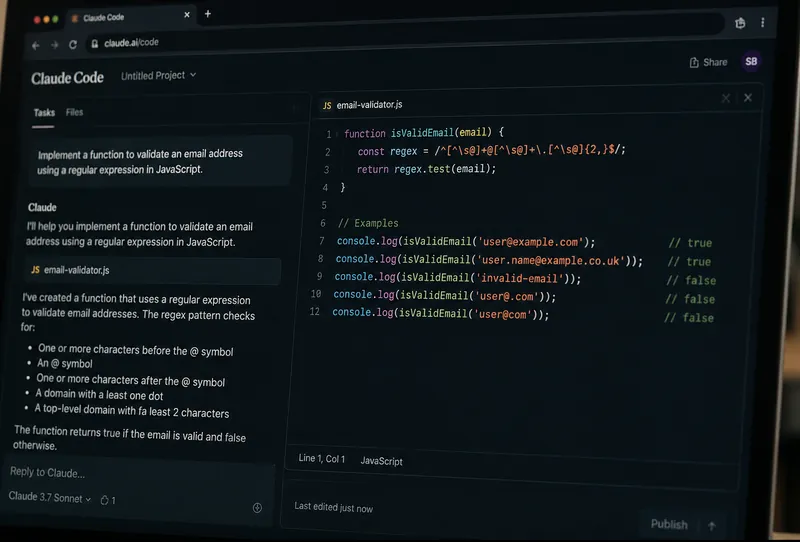
Task: Click line number 5 in the gutter
Action: [324, 206]
